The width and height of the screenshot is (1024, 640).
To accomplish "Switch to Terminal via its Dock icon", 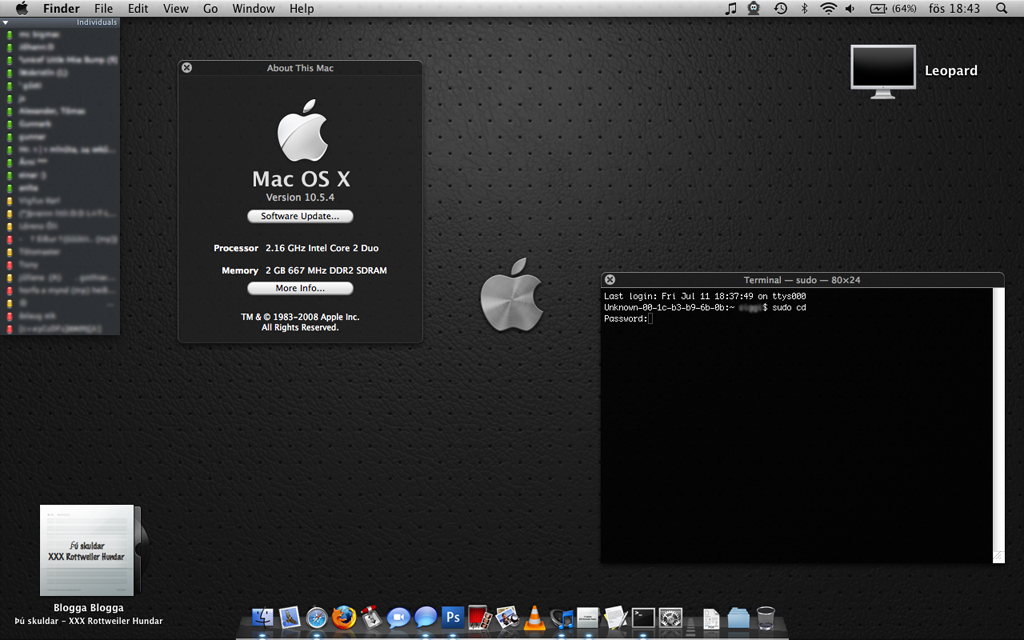I will coord(643,617).
